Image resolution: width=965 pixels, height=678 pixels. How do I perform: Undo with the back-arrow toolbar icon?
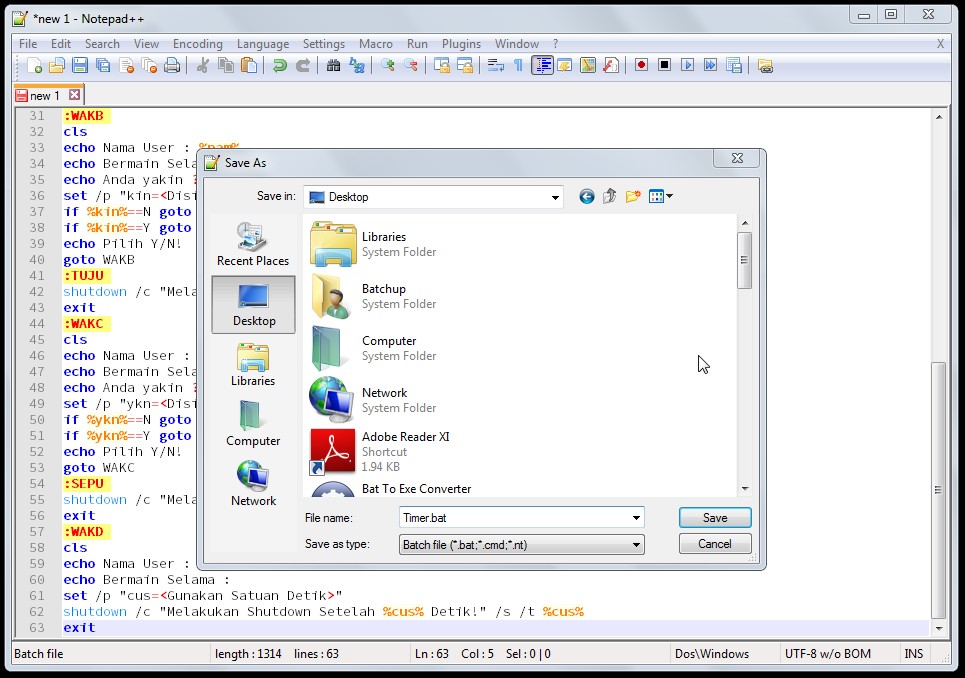(x=280, y=65)
